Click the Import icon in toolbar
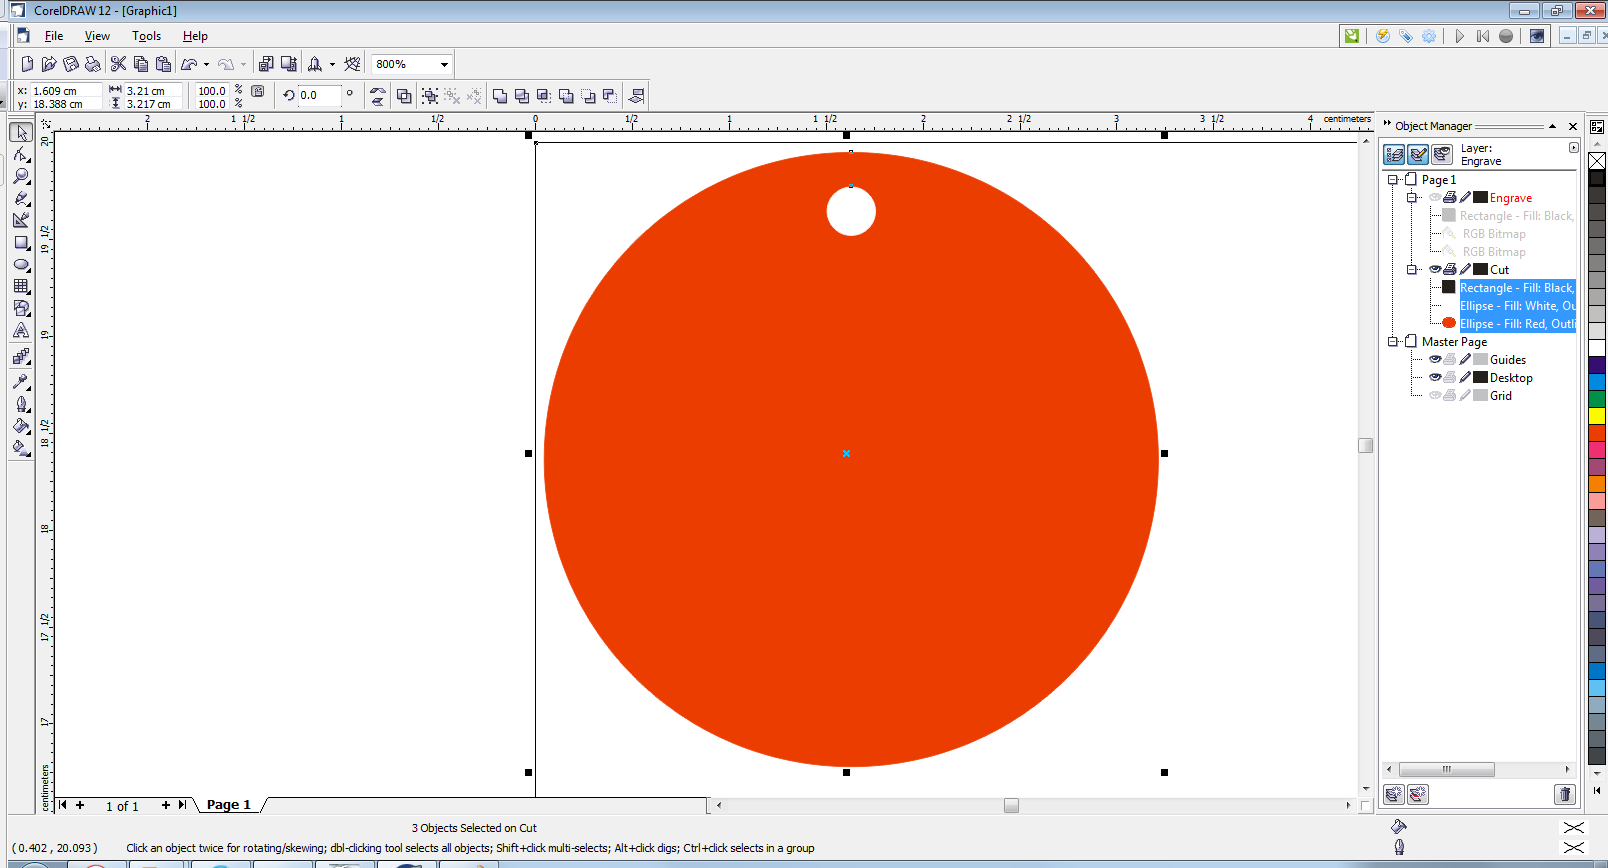Viewport: 1608px width, 868px height. pyautogui.click(x=266, y=64)
